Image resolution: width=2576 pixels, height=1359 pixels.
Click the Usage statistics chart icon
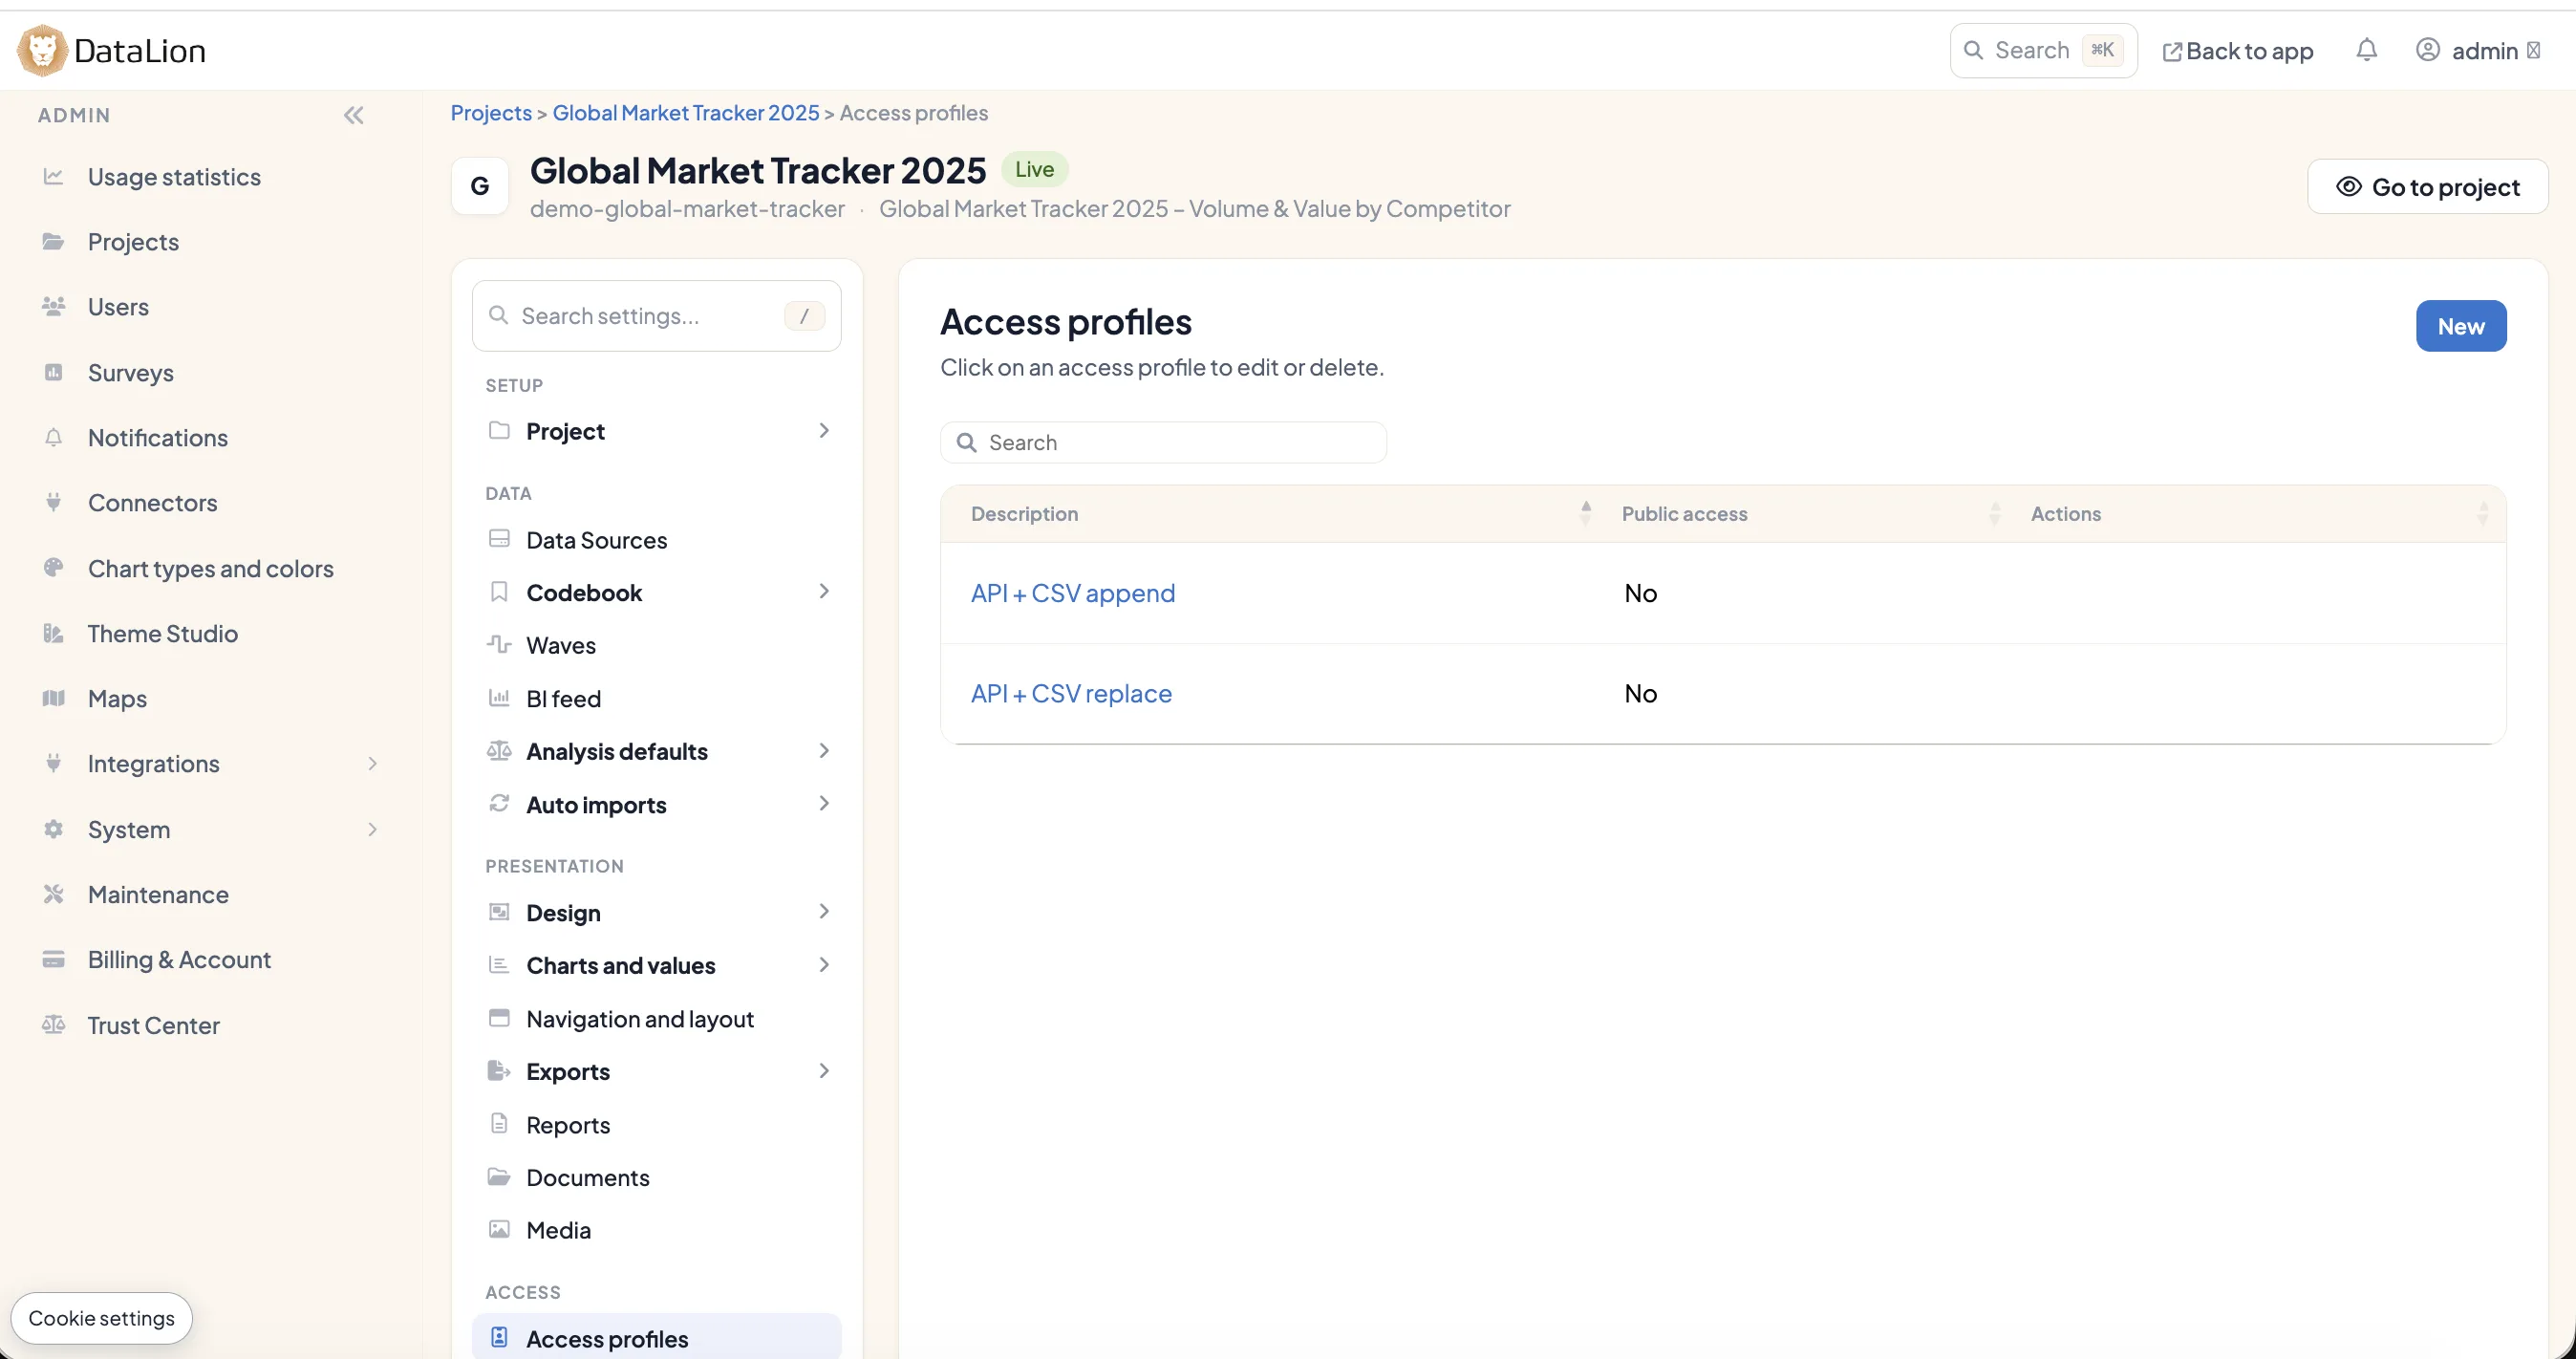tap(53, 177)
